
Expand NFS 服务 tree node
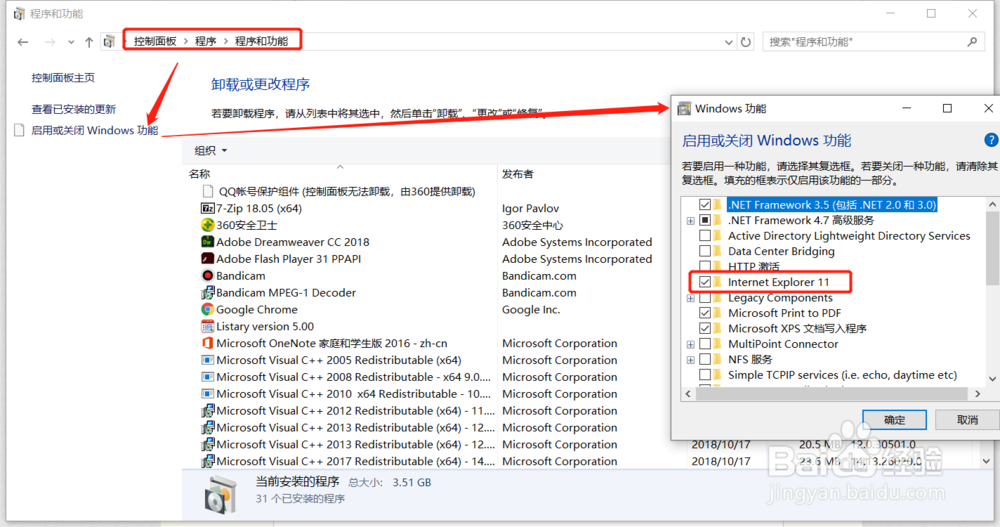(x=691, y=360)
